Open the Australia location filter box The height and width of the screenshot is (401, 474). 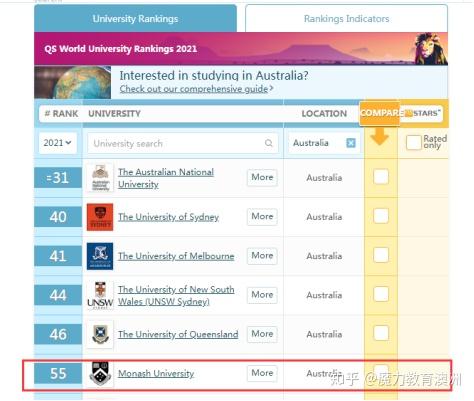[x=324, y=143]
